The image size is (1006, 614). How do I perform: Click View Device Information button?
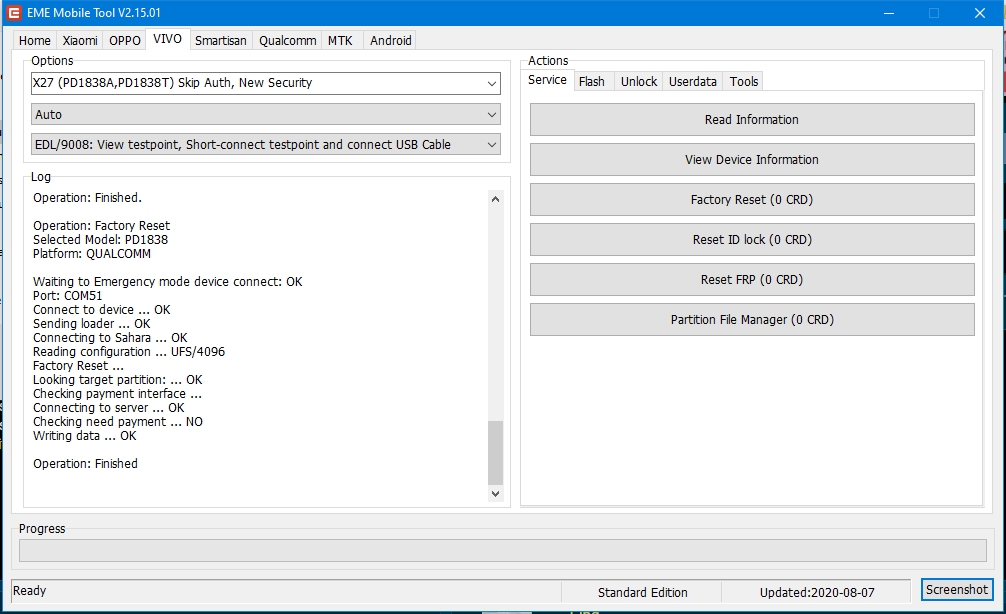752,160
